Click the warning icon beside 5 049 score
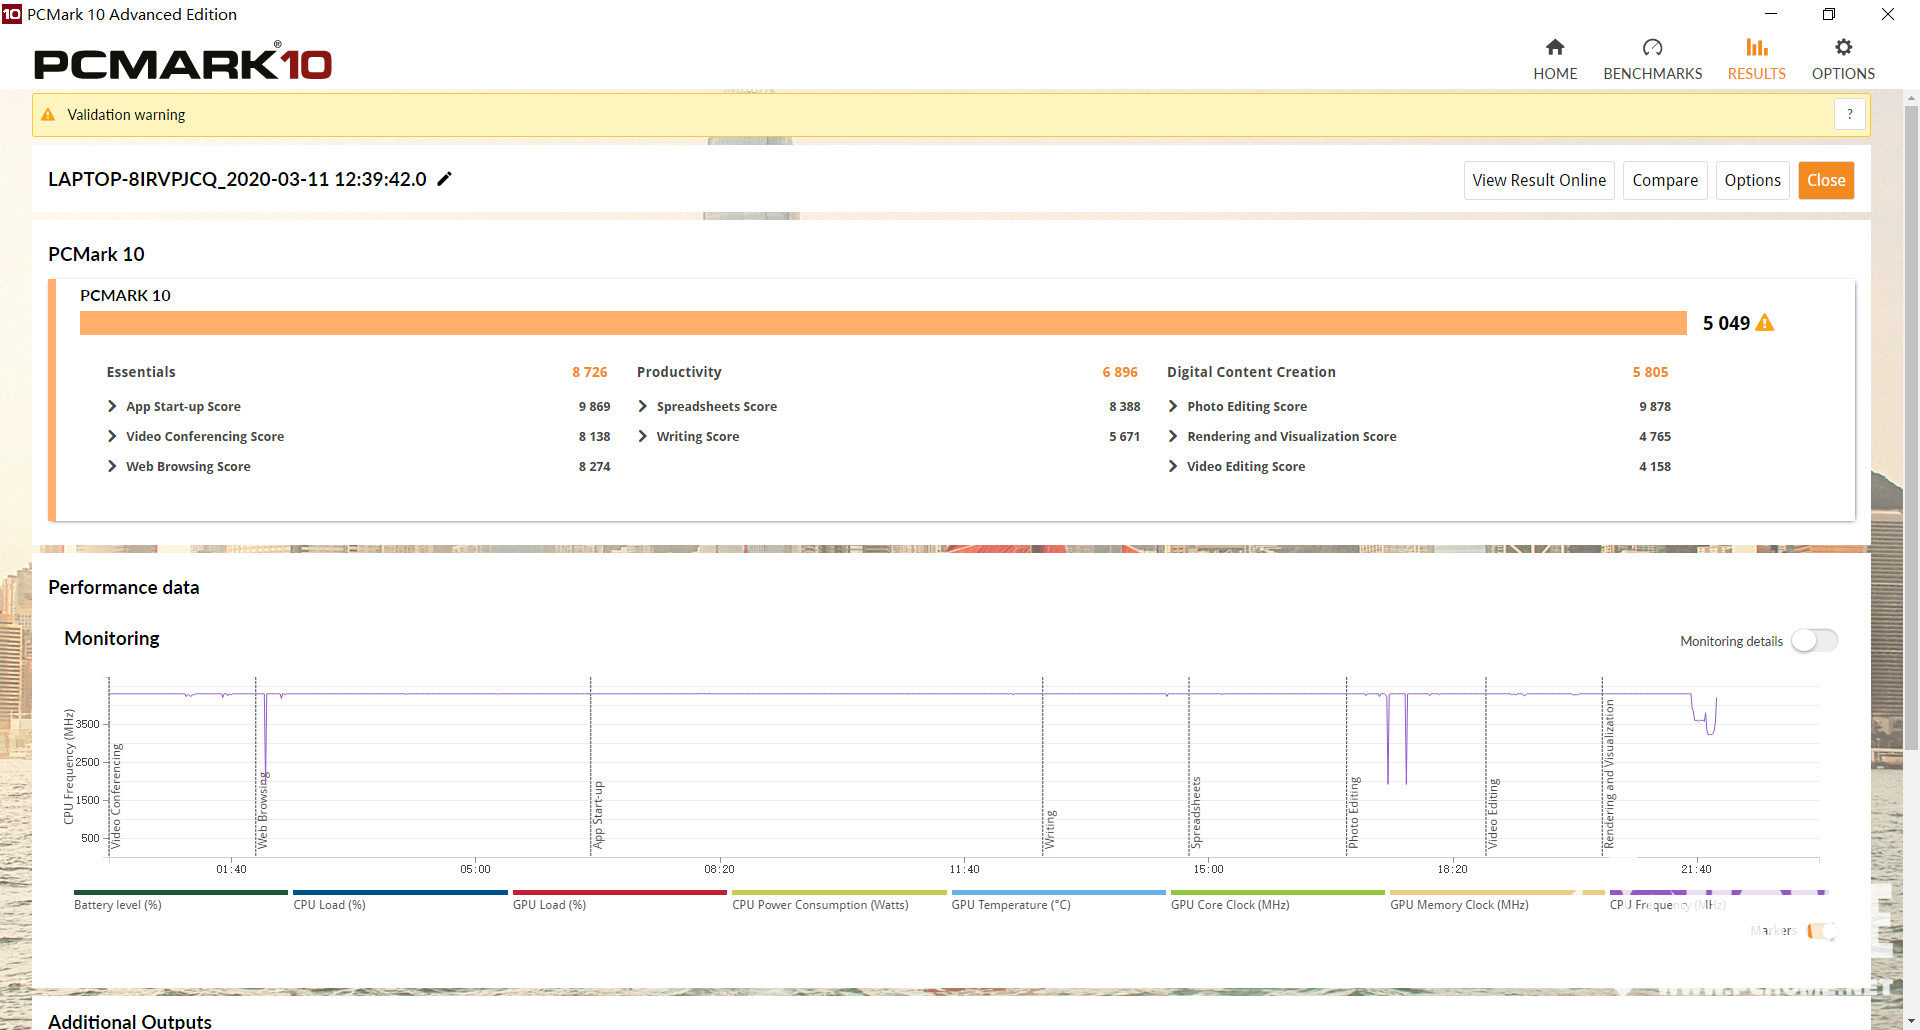 coord(1765,323)
